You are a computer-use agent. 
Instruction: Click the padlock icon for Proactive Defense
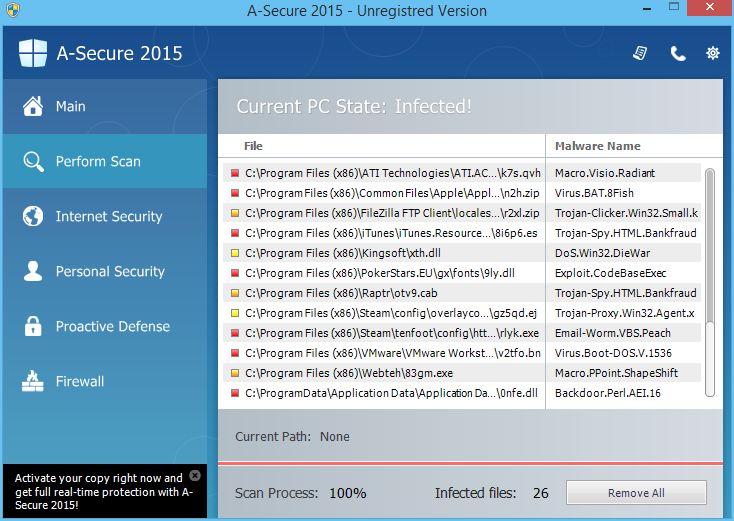click(33, 326)
